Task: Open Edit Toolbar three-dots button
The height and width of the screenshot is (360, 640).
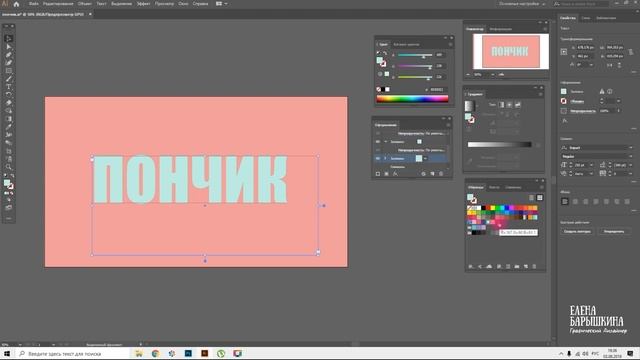Action: [x=9, y=218]
